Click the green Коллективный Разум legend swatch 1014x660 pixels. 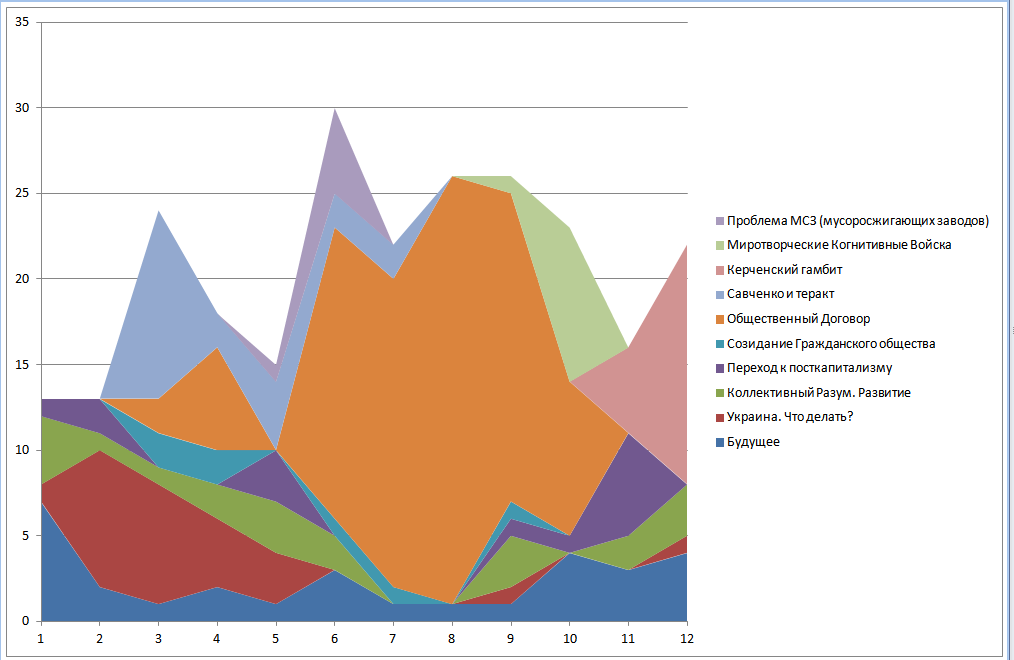[x=718, y=393]
